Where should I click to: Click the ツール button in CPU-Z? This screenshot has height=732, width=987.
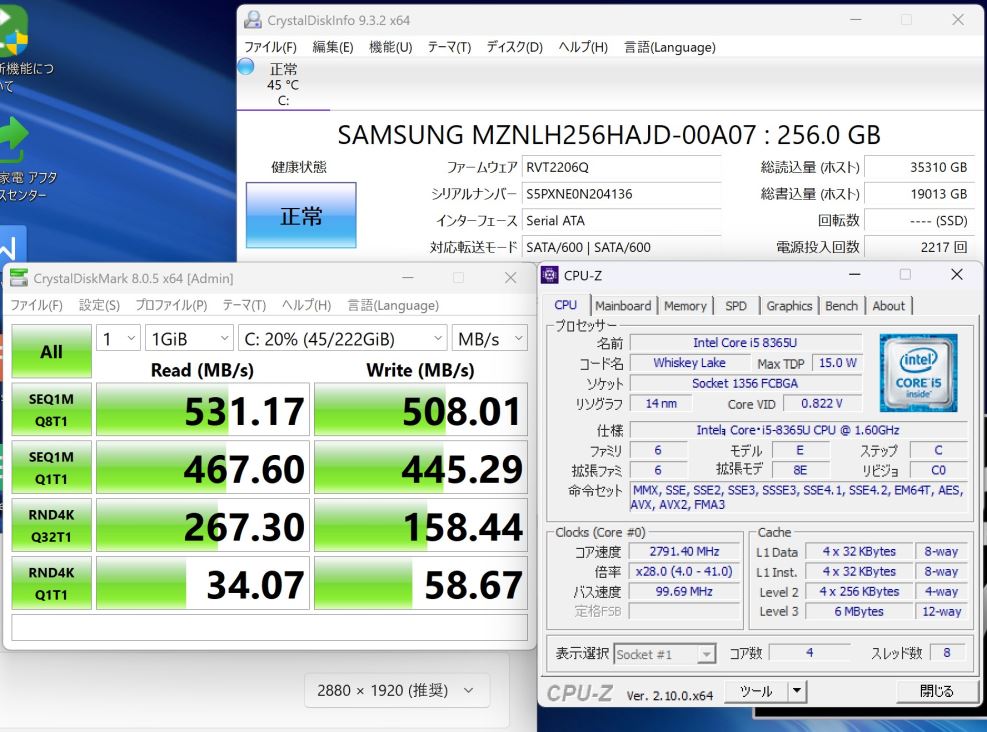[757, 691]
